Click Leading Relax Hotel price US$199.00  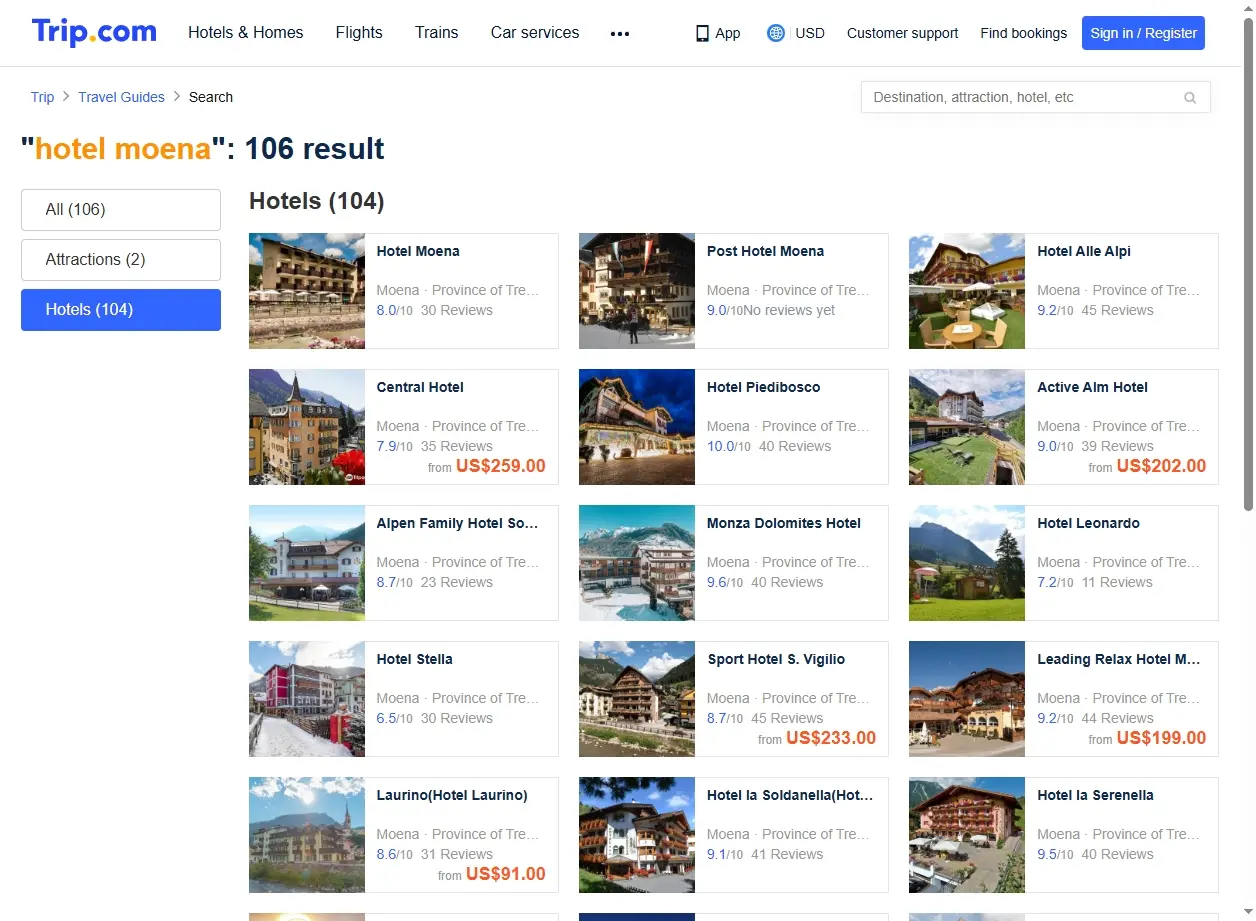(1161, 738)
